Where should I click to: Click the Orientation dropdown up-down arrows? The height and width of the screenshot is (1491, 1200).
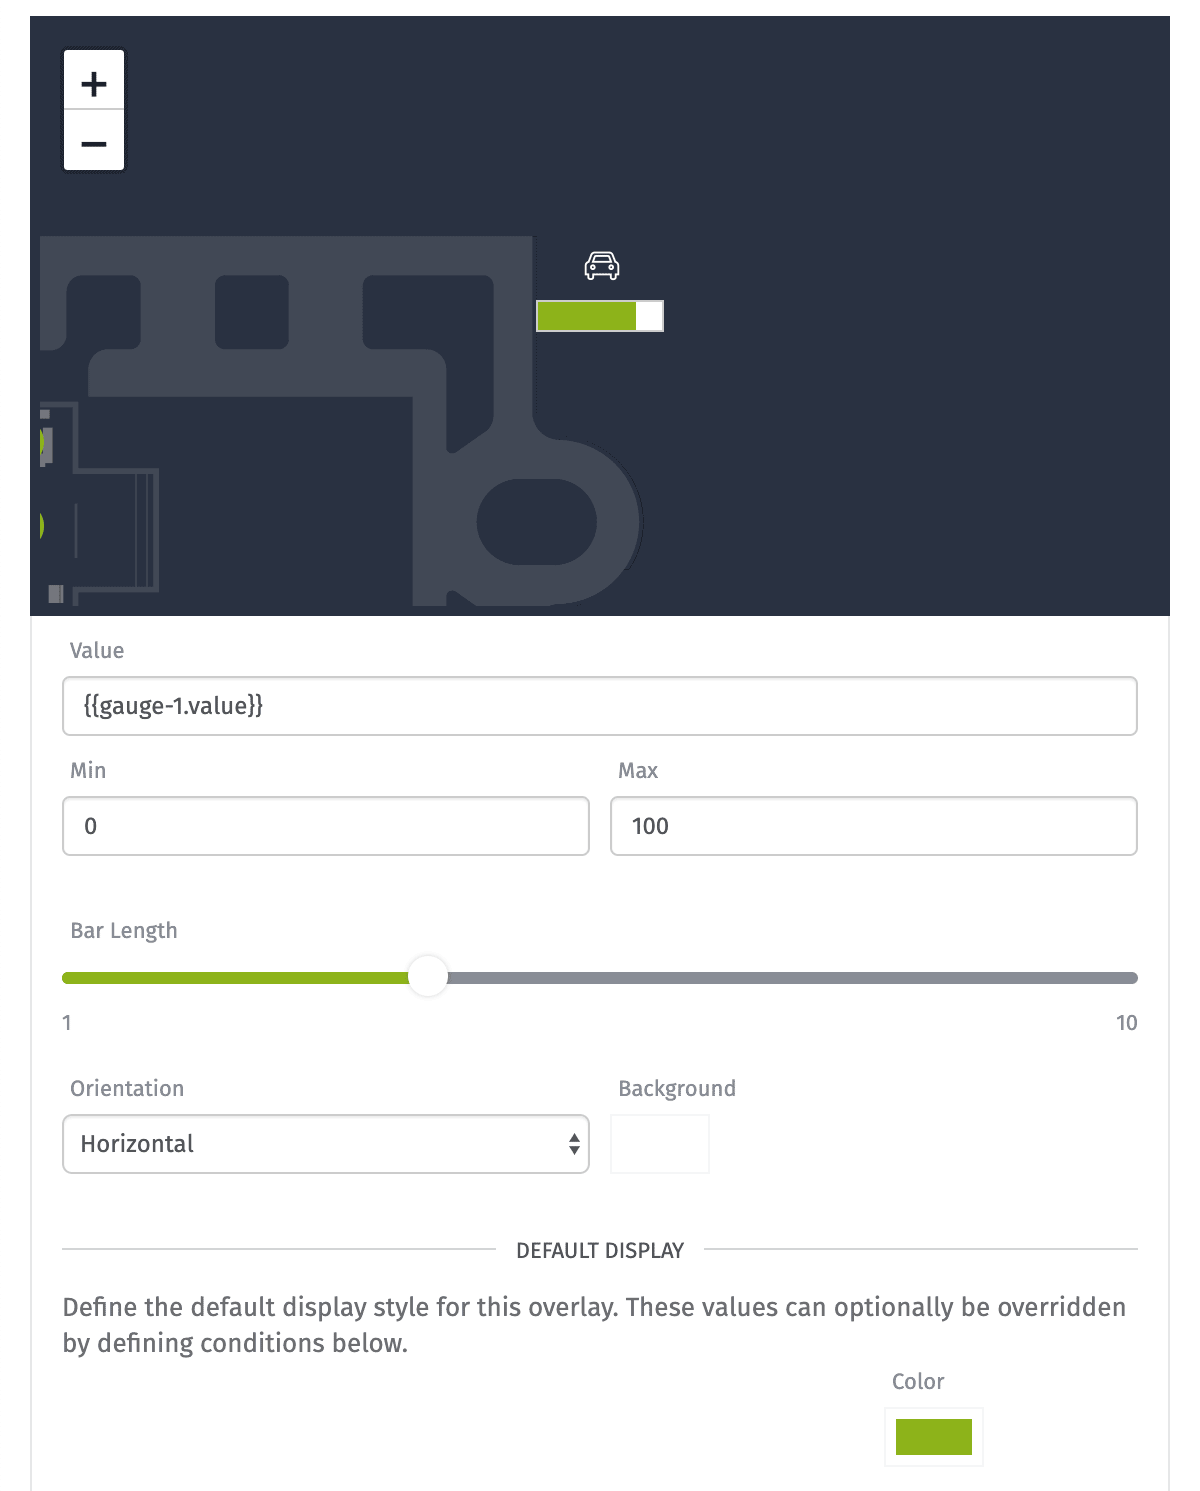coord(574,1144)
